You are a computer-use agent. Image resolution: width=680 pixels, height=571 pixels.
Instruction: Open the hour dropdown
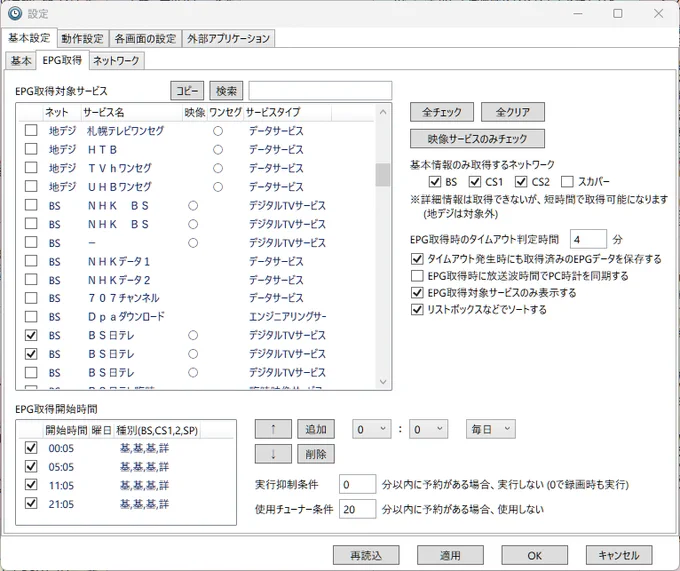coord(372,429)
